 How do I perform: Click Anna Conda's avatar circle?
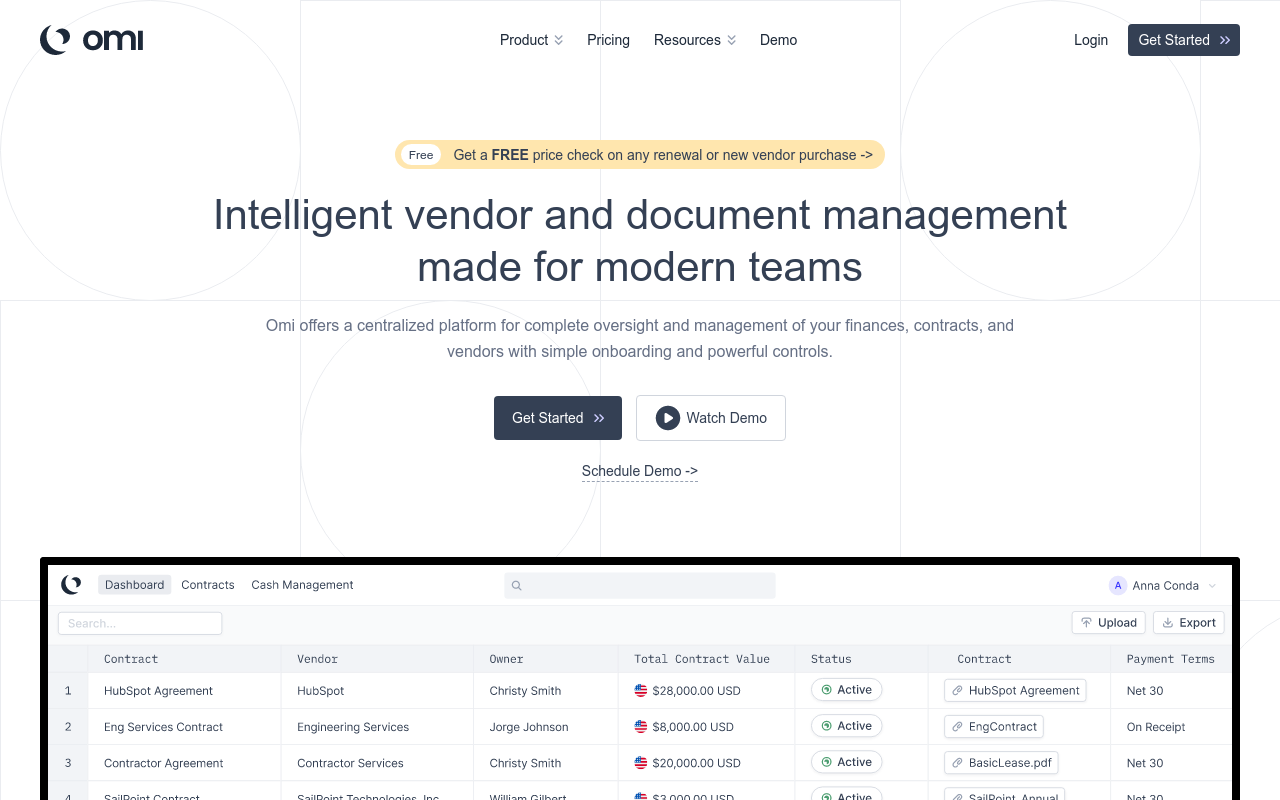pyautogui.click(x=1118, y=586)
